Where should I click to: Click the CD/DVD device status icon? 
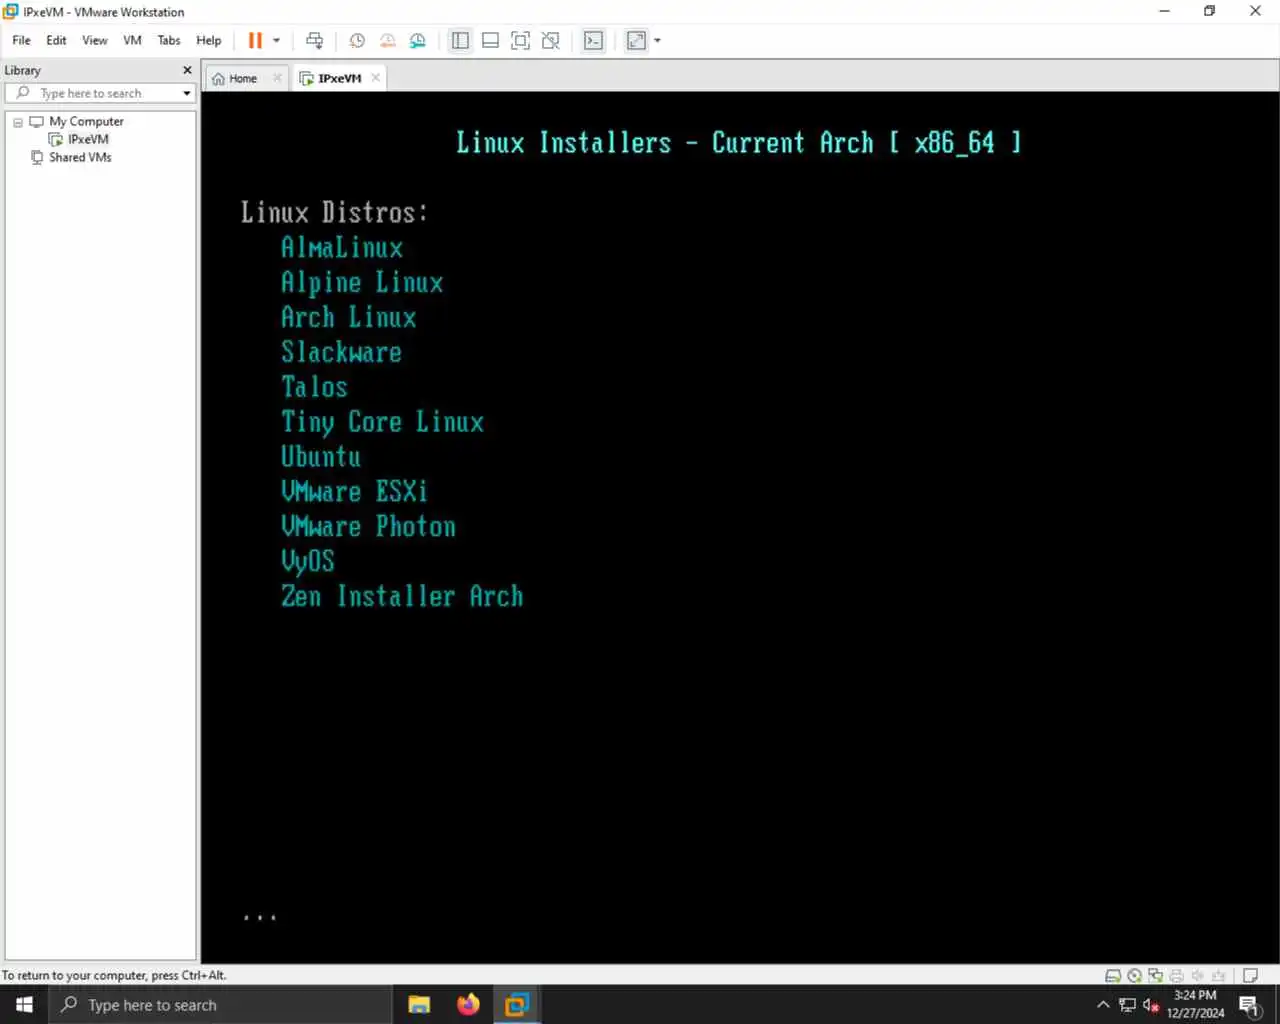coord(1134,976)
